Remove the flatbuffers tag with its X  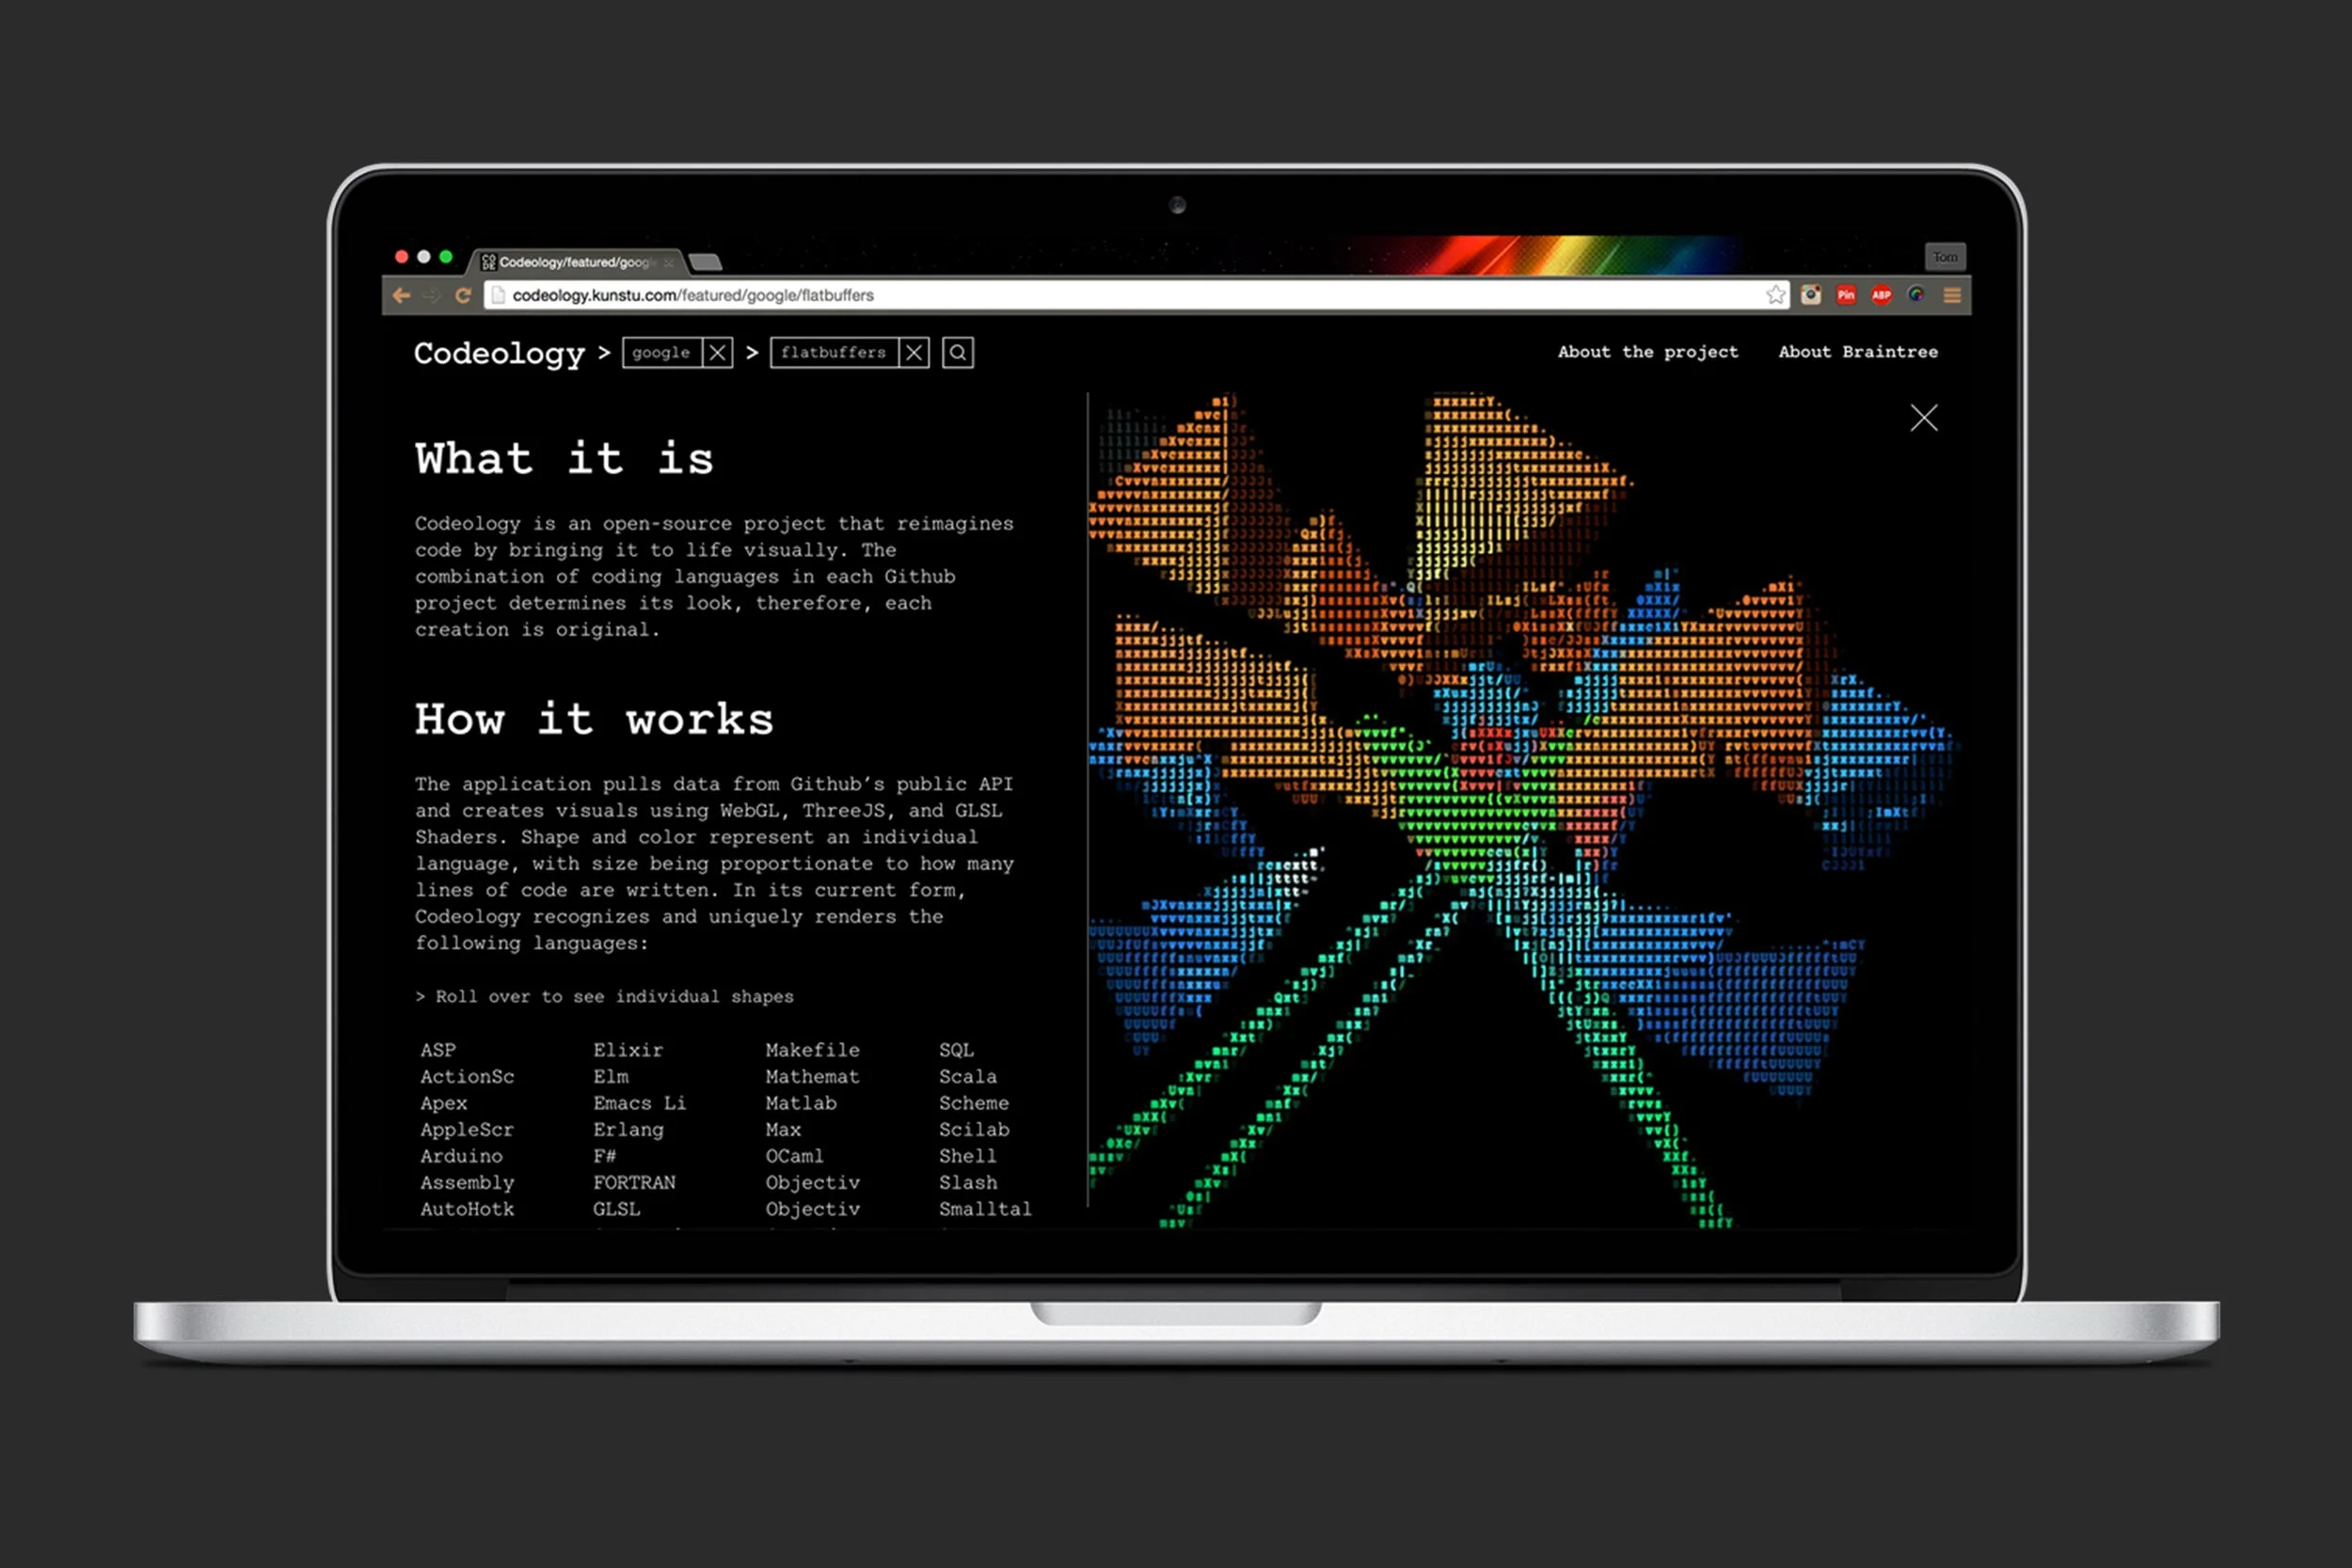pyautogui.click(x=913, y=352)
